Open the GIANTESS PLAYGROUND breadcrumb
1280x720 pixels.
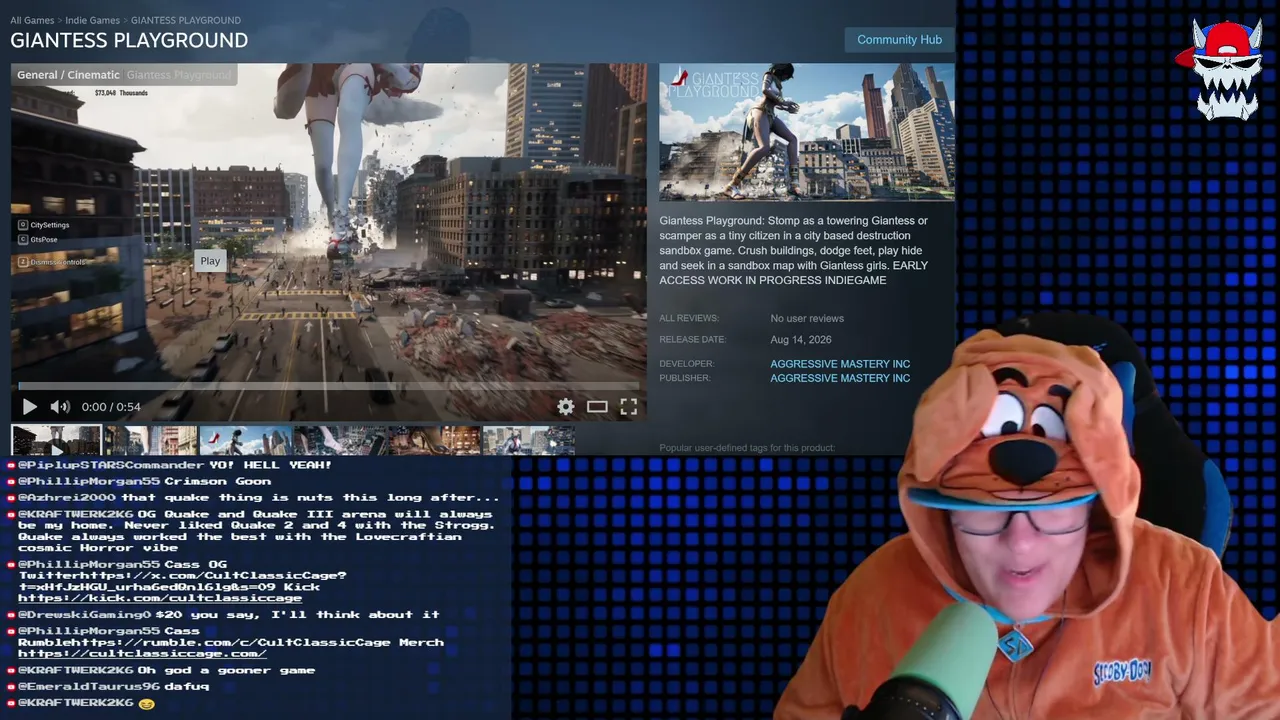pyautogui.click(x=186, y=20)
